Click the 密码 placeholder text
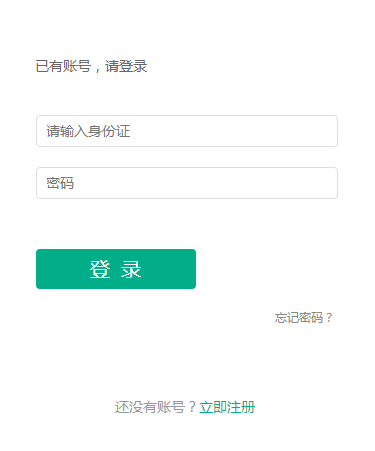The width and height of the screenshot is (375, 451). click(60, 183)
